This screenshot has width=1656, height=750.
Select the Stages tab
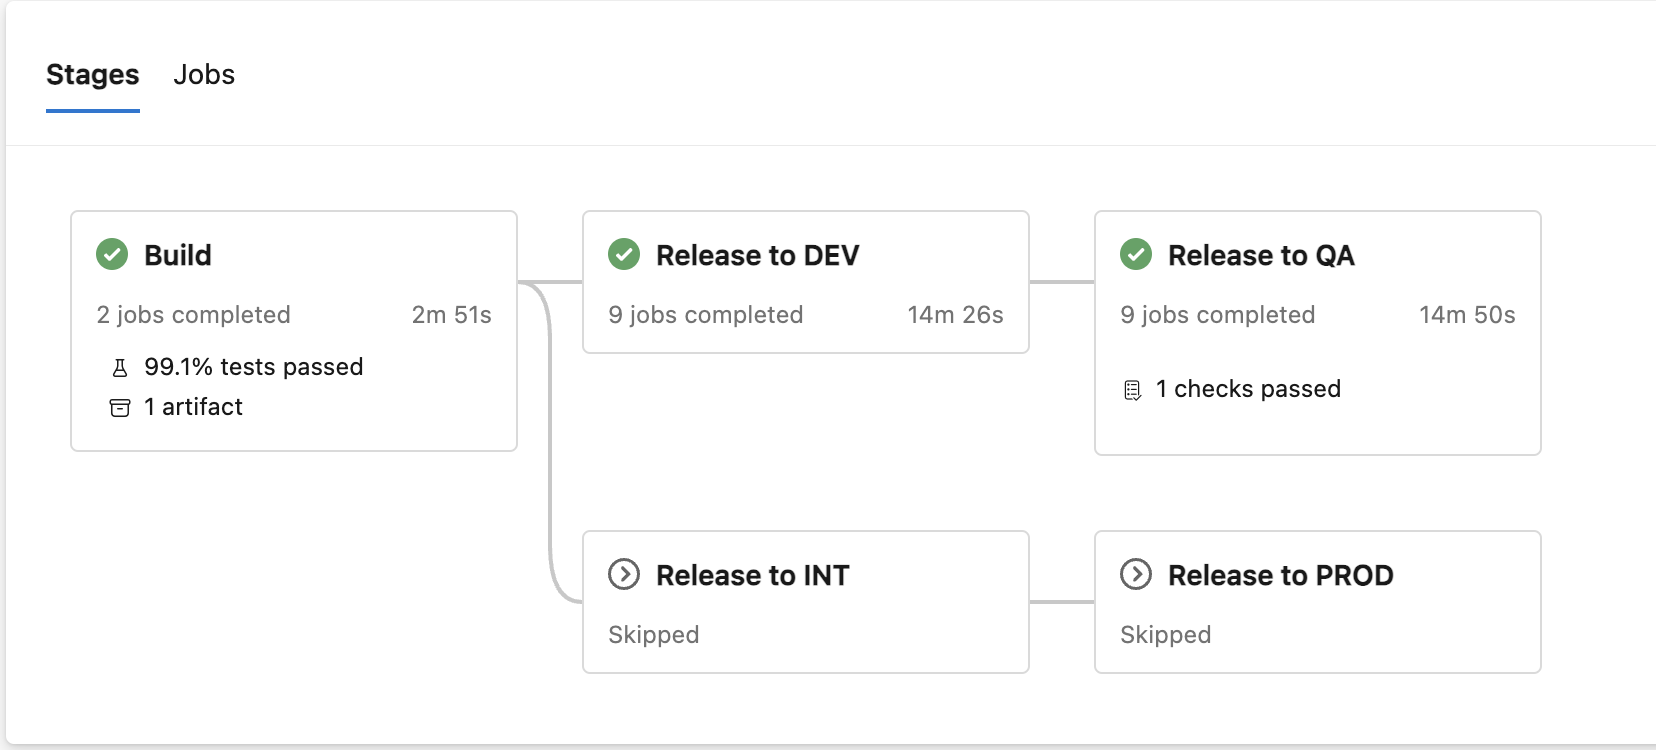pos(93,75)
